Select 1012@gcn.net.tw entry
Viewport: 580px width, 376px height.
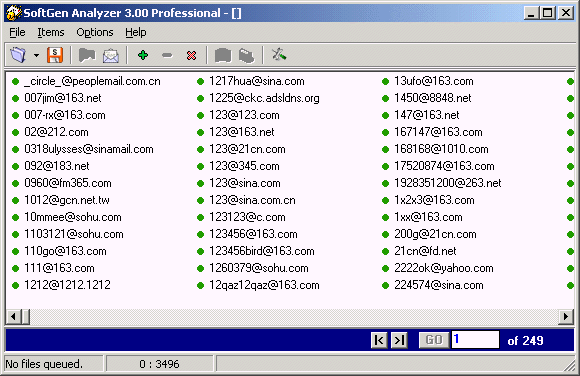67,200
